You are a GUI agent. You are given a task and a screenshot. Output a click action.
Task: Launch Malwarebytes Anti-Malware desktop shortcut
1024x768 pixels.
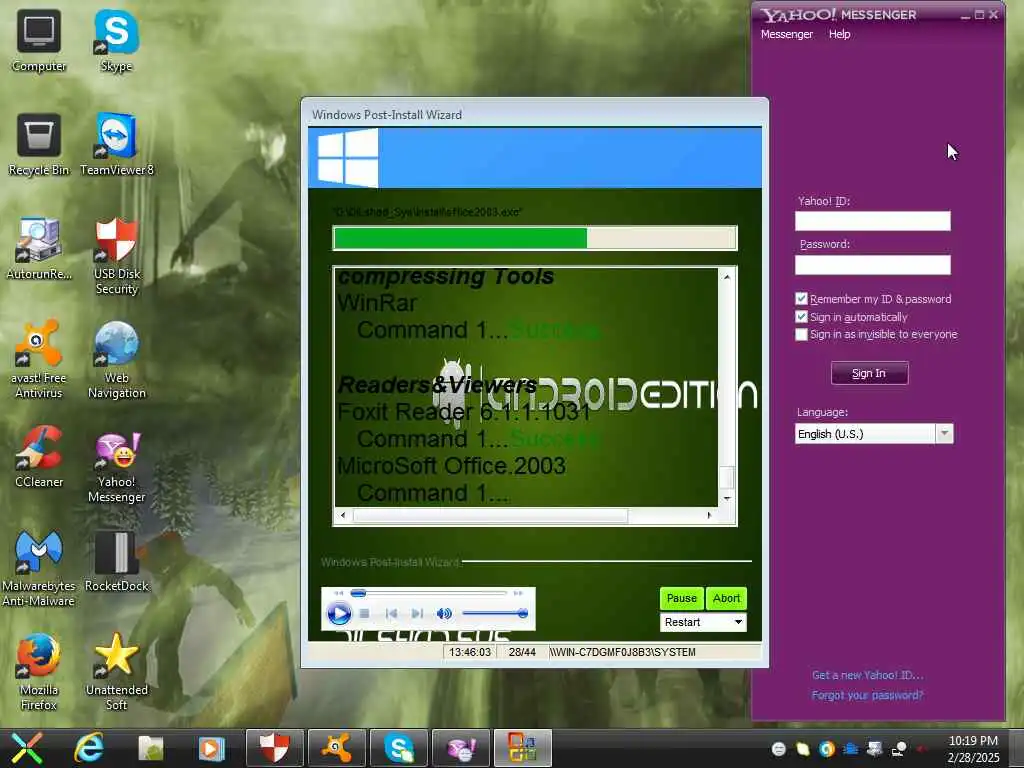(x=39, y=567)
